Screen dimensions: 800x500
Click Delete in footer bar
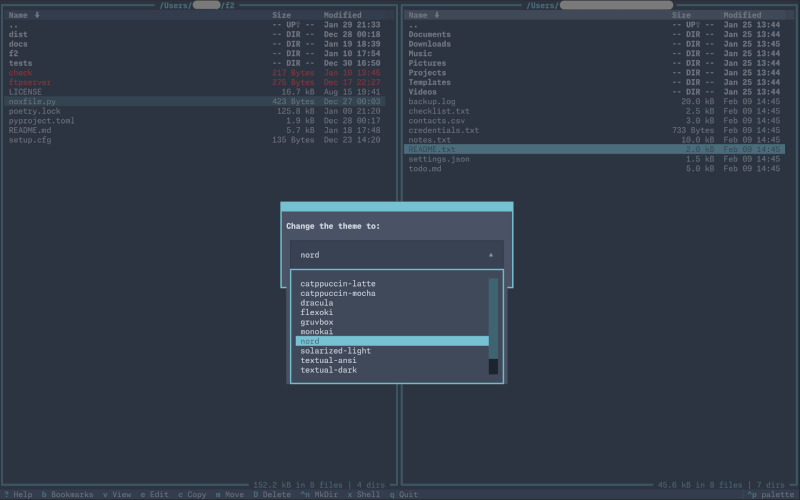(x=272, y=494)
